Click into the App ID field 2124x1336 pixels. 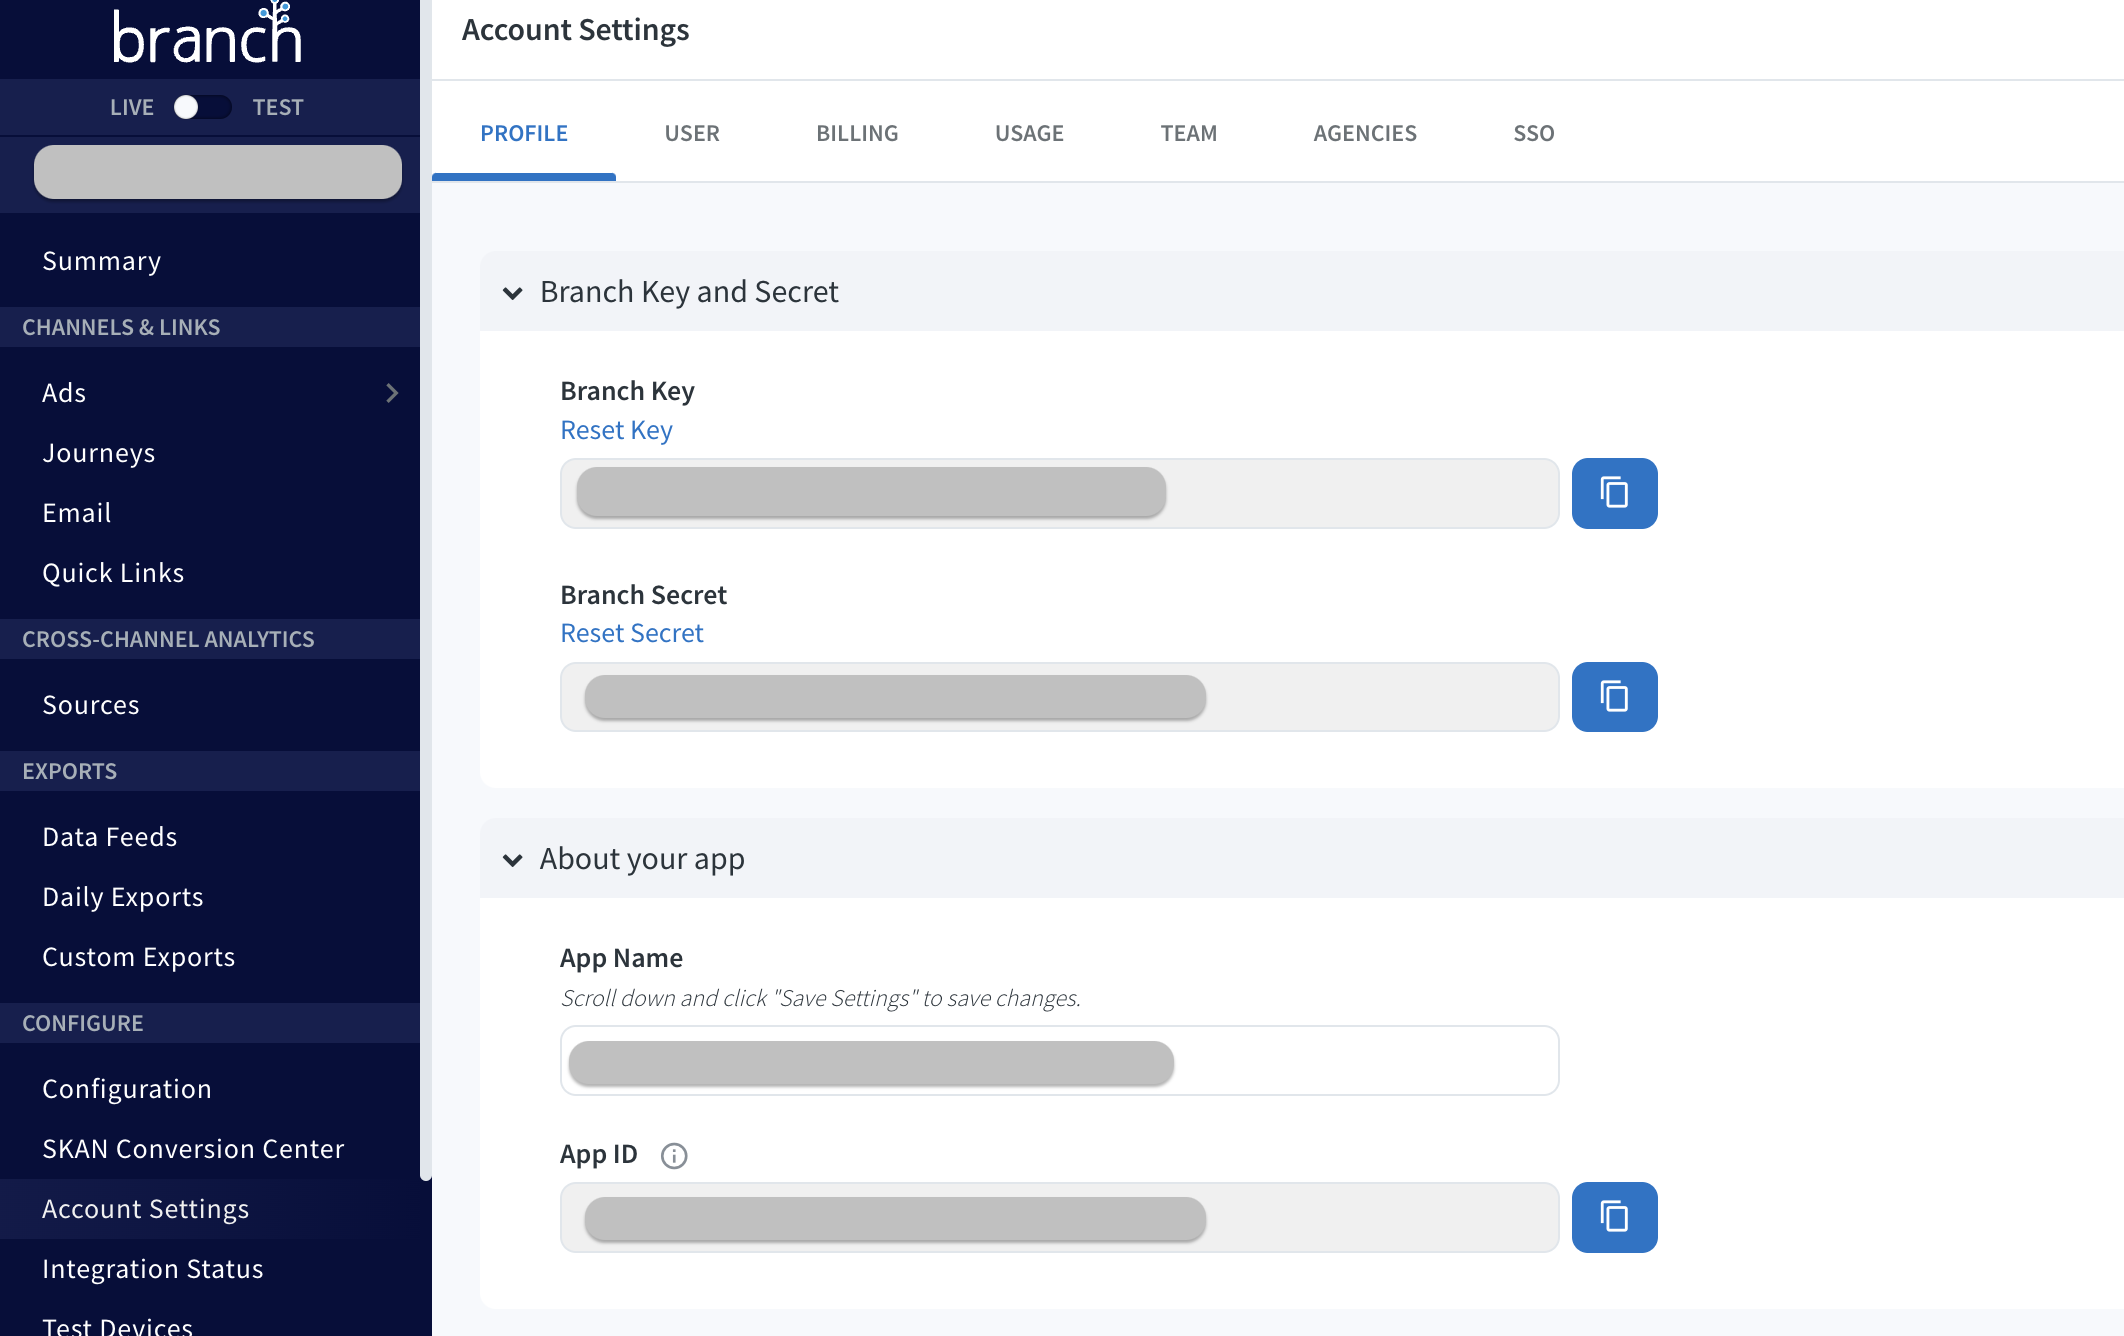point(1059,1217)
